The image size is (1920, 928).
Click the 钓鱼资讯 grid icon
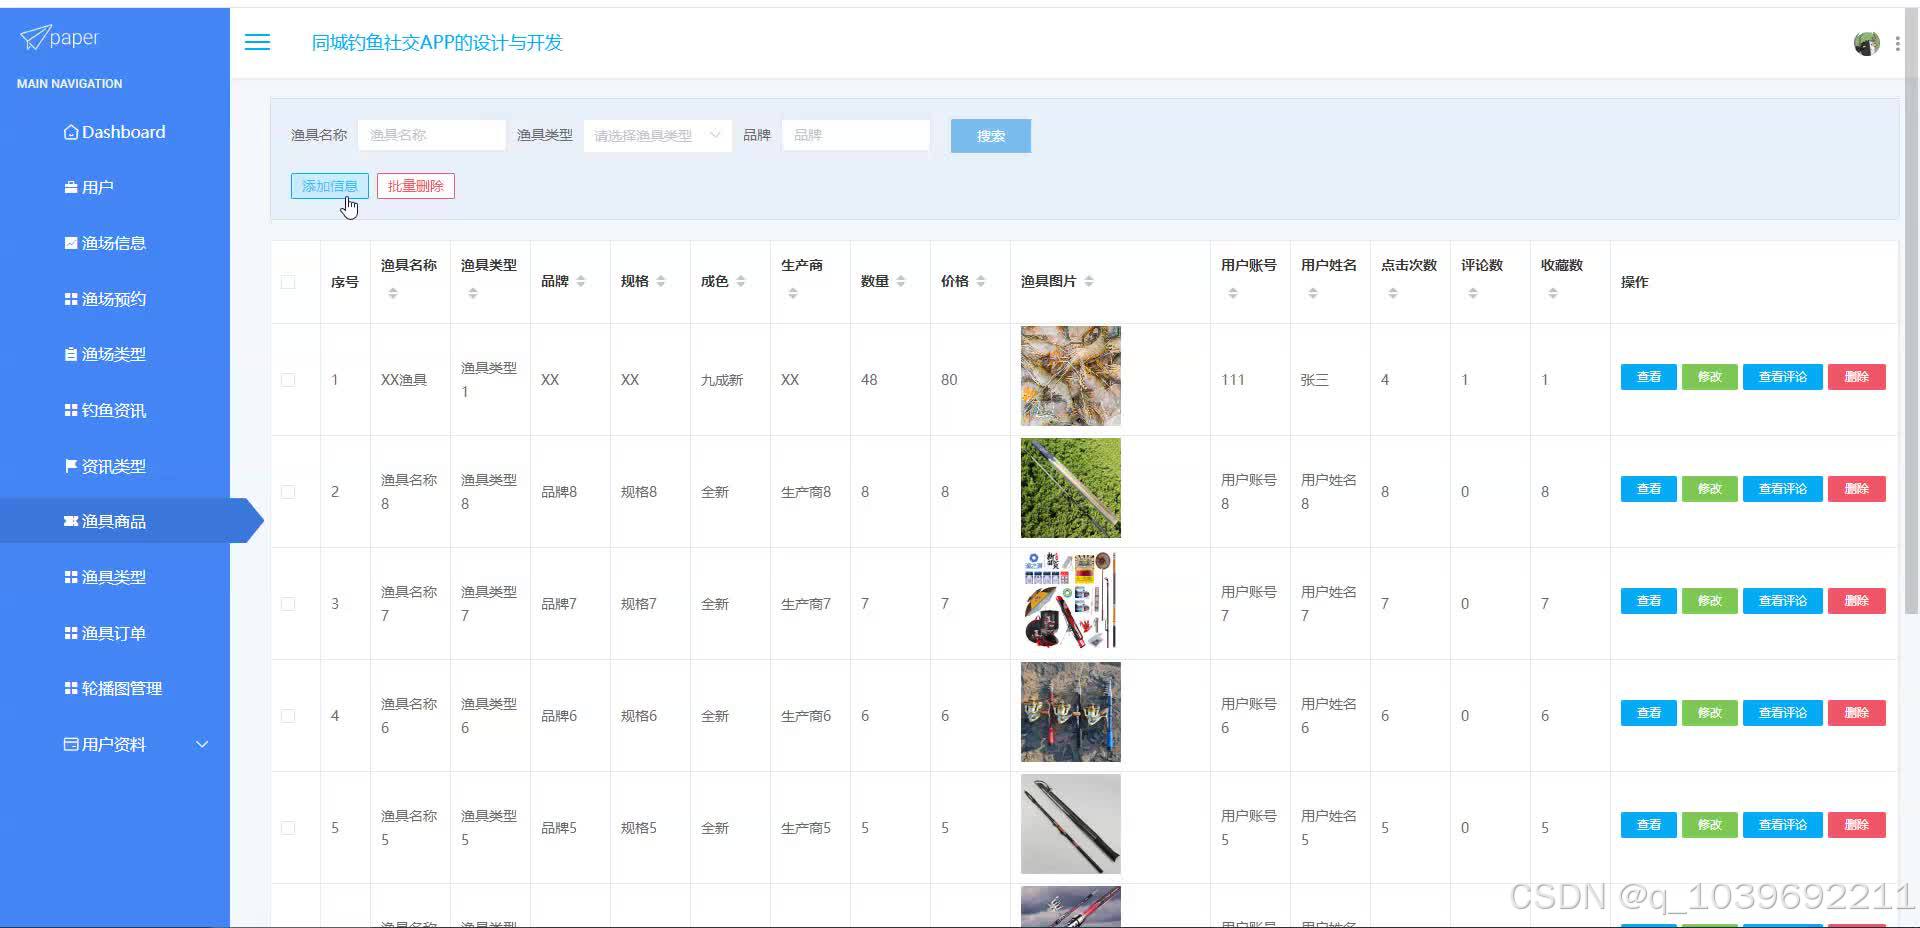point(71,410)
